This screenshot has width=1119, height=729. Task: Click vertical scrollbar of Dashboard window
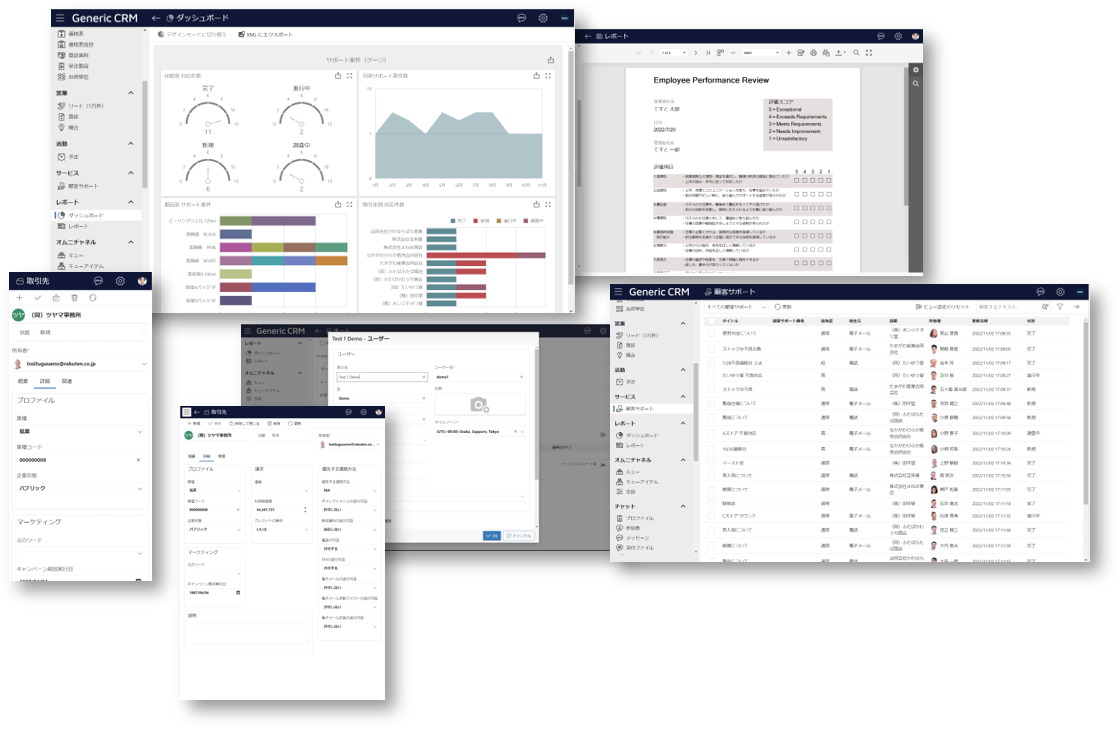tap(570, 168)
